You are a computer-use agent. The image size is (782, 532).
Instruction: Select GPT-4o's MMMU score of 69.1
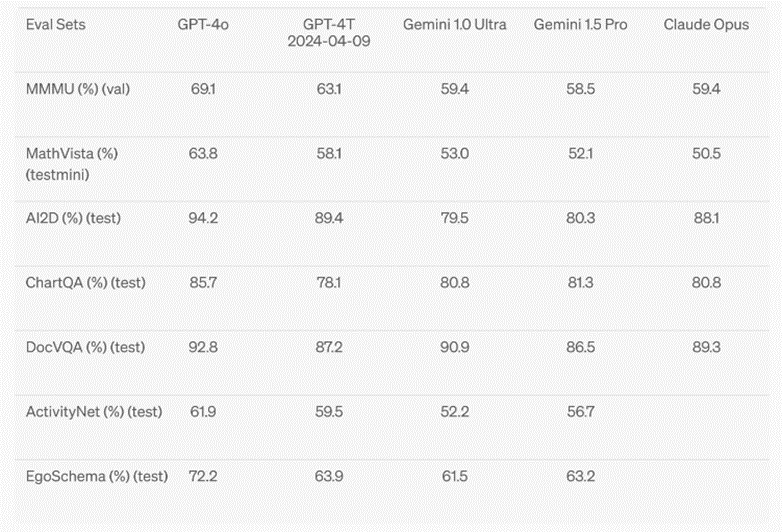(x=204, y=89)
